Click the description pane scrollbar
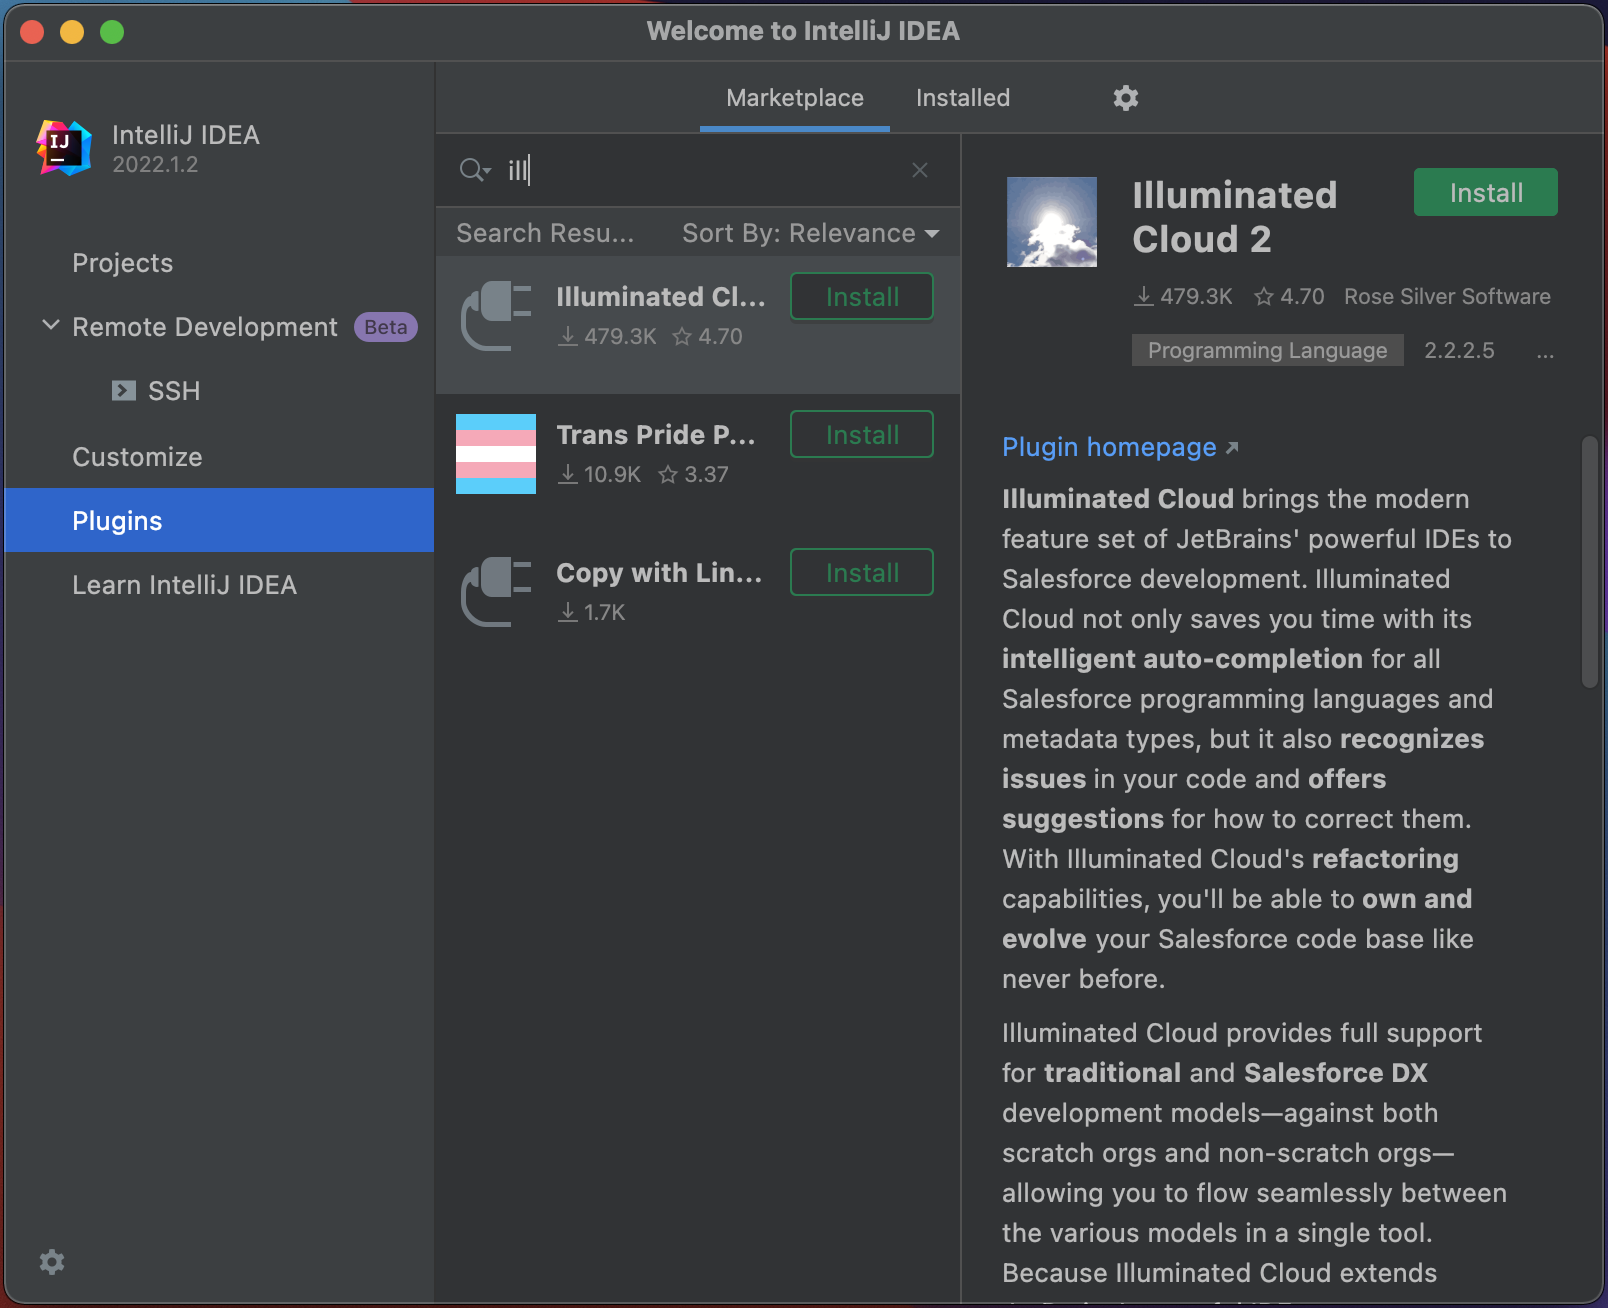 tap(1590, 562)
